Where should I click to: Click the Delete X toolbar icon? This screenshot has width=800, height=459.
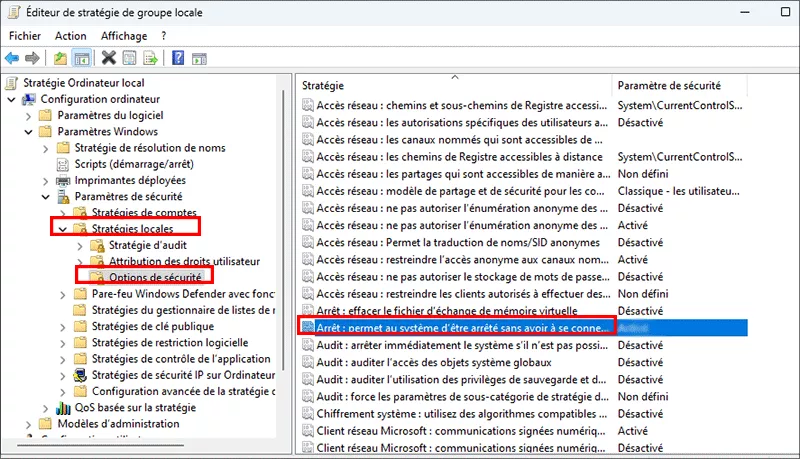point(108,58)
